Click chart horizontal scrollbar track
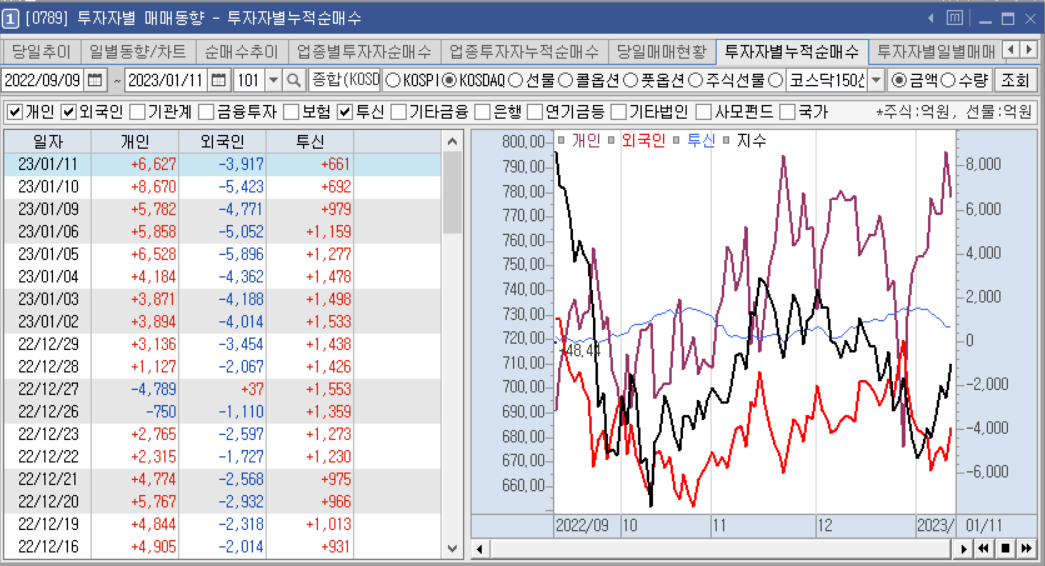Screen dimensions: 1045x566 (721, 549)
